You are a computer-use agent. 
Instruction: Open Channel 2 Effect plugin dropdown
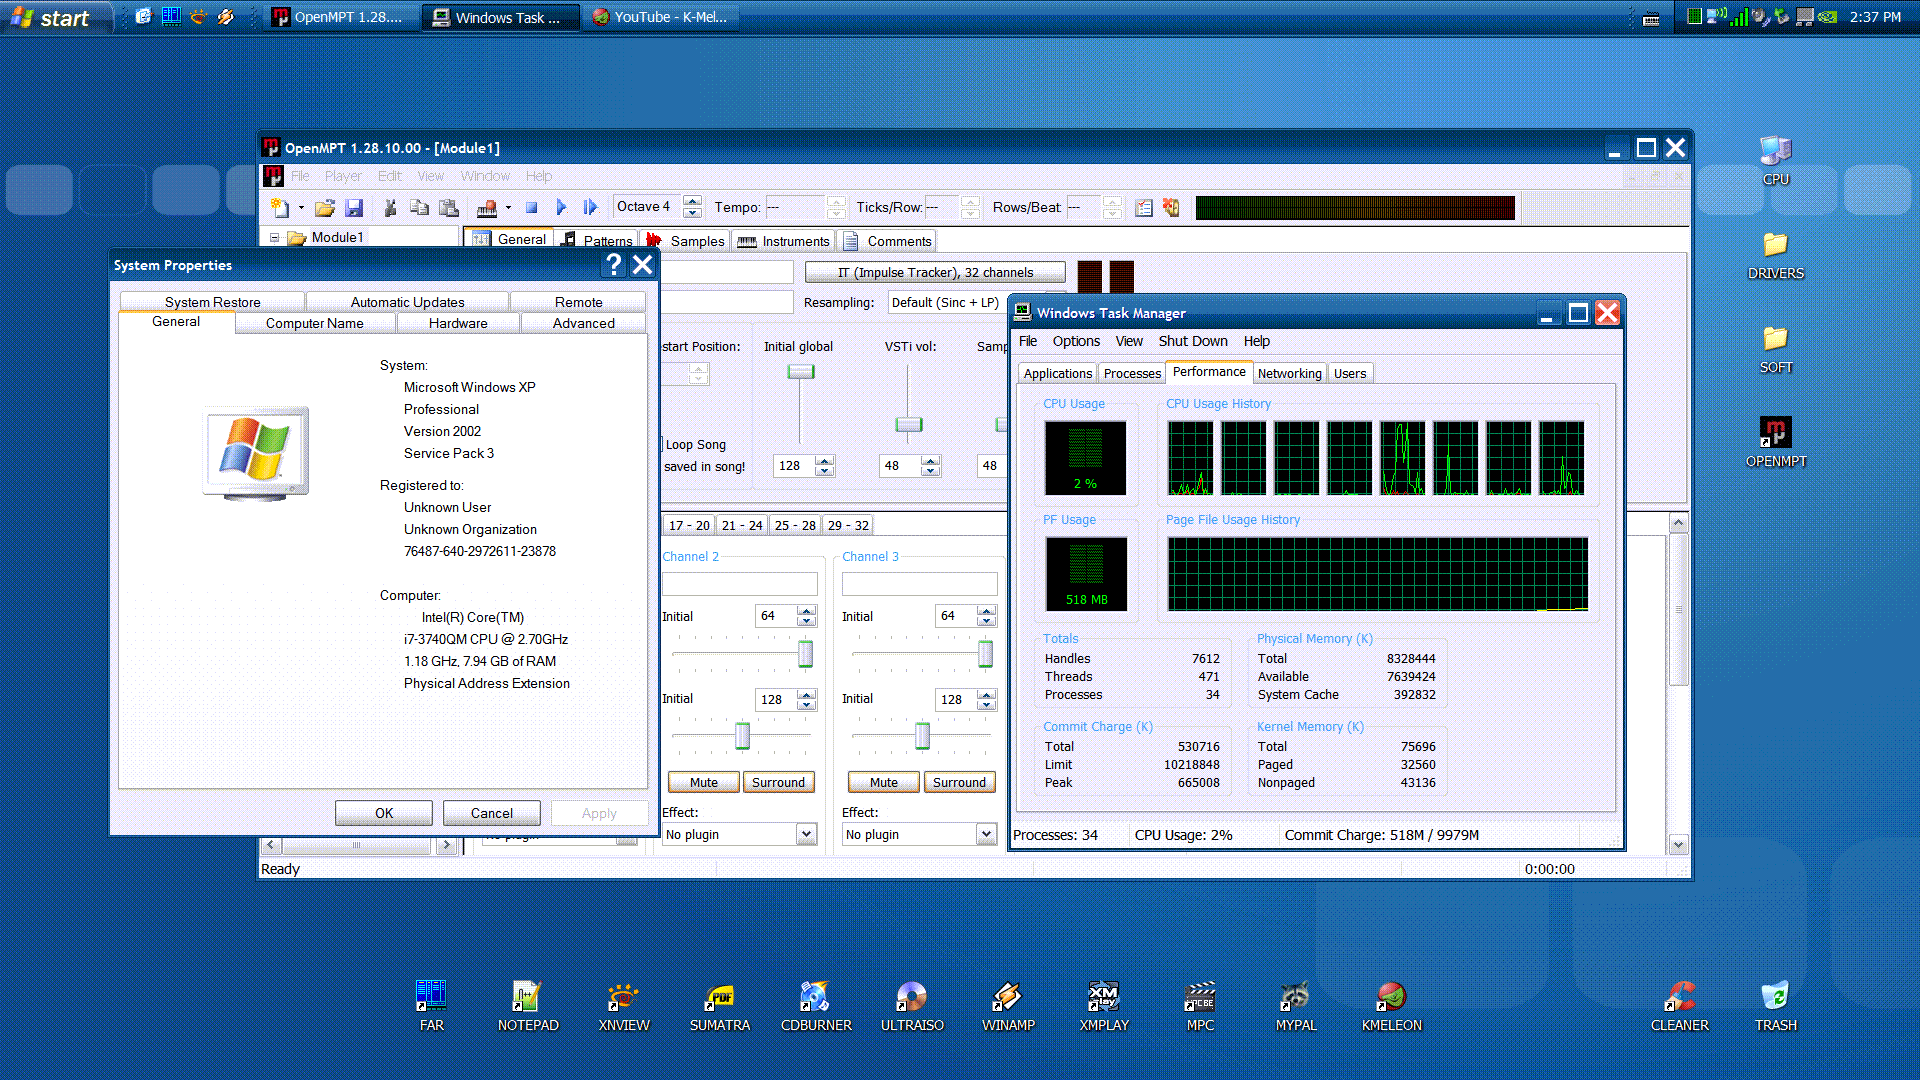click(x=806, y=834)
